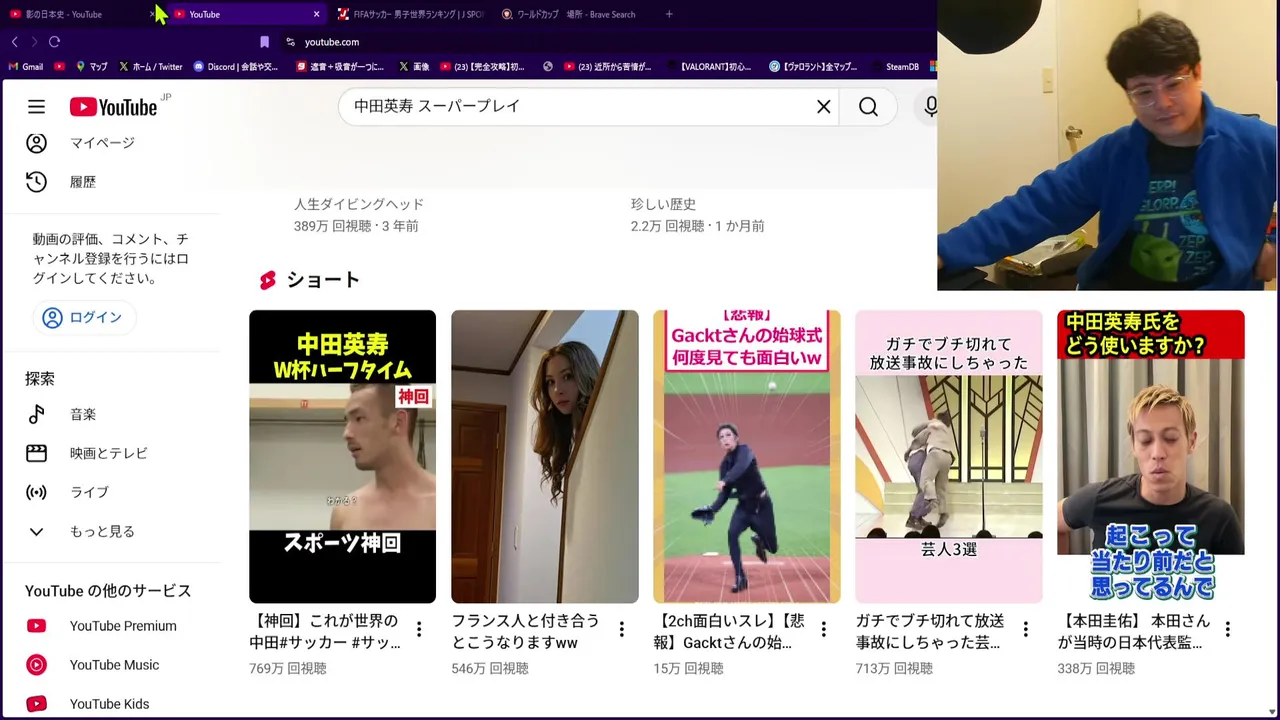1280x720 pixels.
Task: Run search with magnifying glass button
Action: pyautogui.click(x=868, y=106)
